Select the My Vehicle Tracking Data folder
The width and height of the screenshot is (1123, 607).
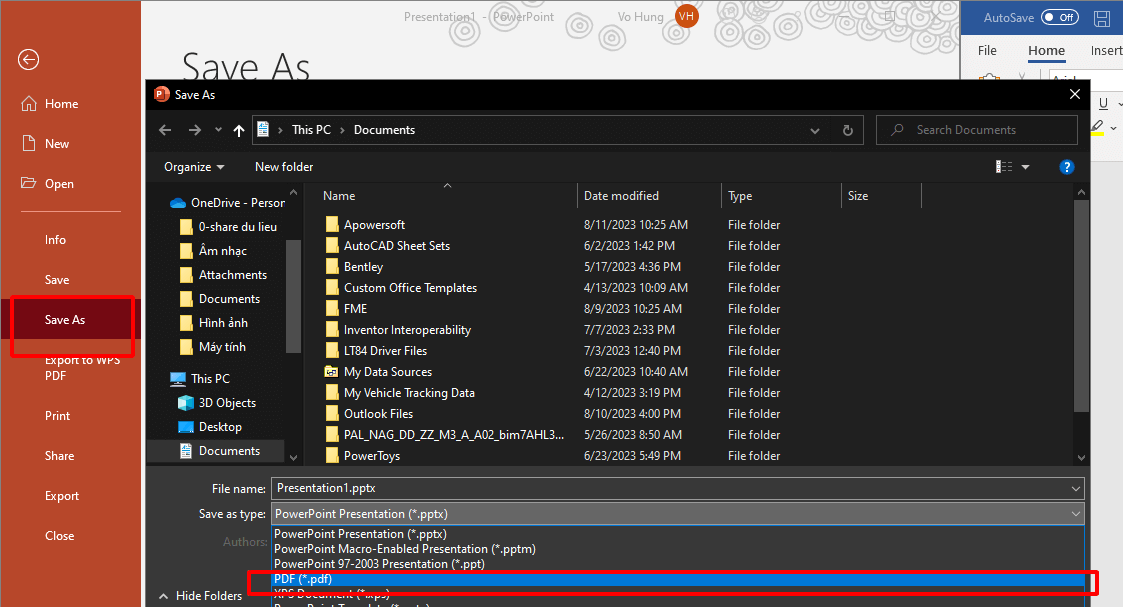(400, 393)
